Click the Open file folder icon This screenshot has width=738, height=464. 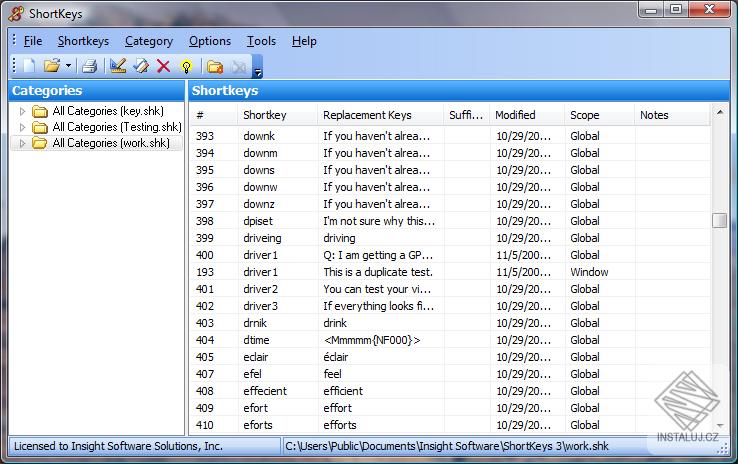click(52, 66)
